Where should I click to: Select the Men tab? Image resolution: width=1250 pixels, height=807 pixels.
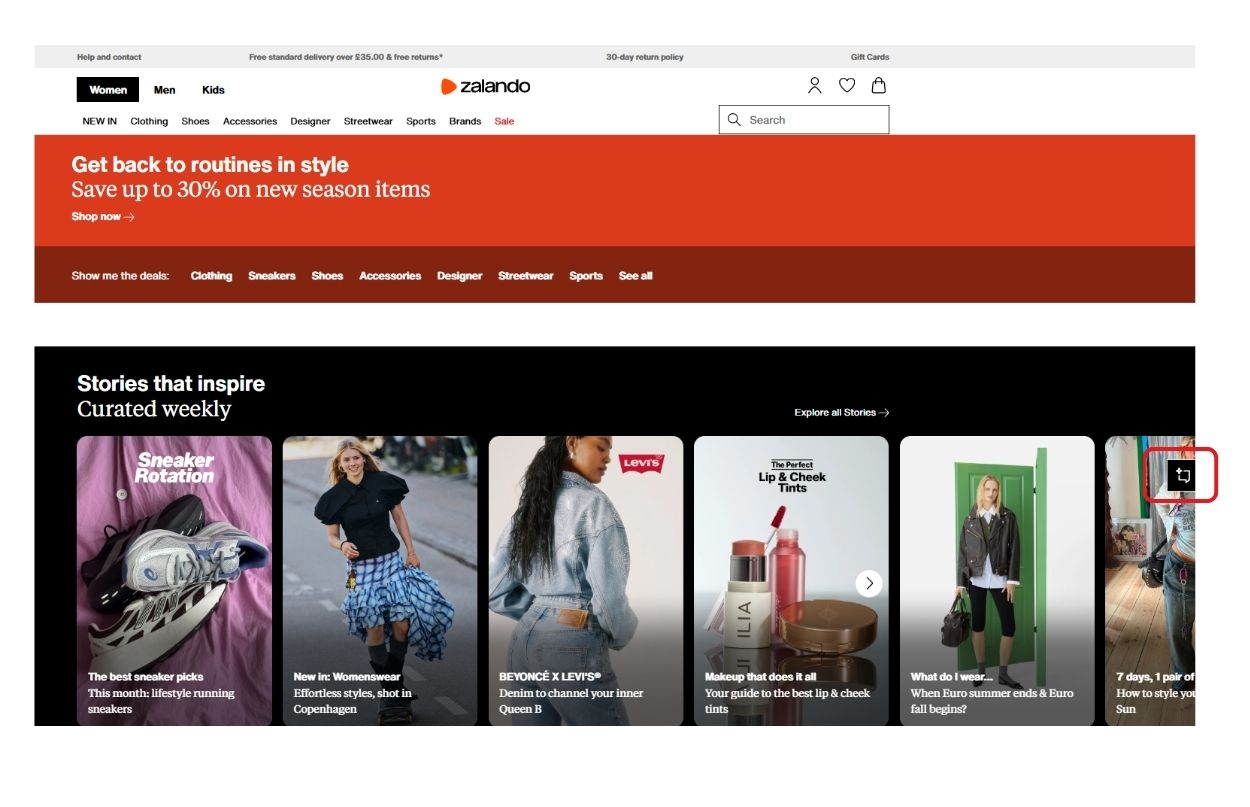165,90
